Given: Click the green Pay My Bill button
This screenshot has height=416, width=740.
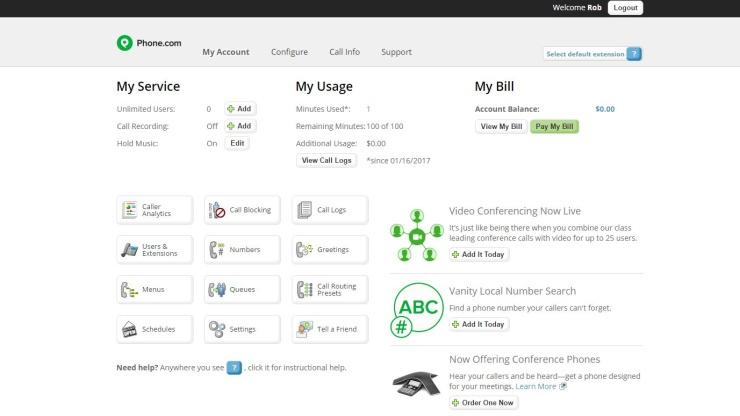Looking at the screenshot, I should coord(554,127).
